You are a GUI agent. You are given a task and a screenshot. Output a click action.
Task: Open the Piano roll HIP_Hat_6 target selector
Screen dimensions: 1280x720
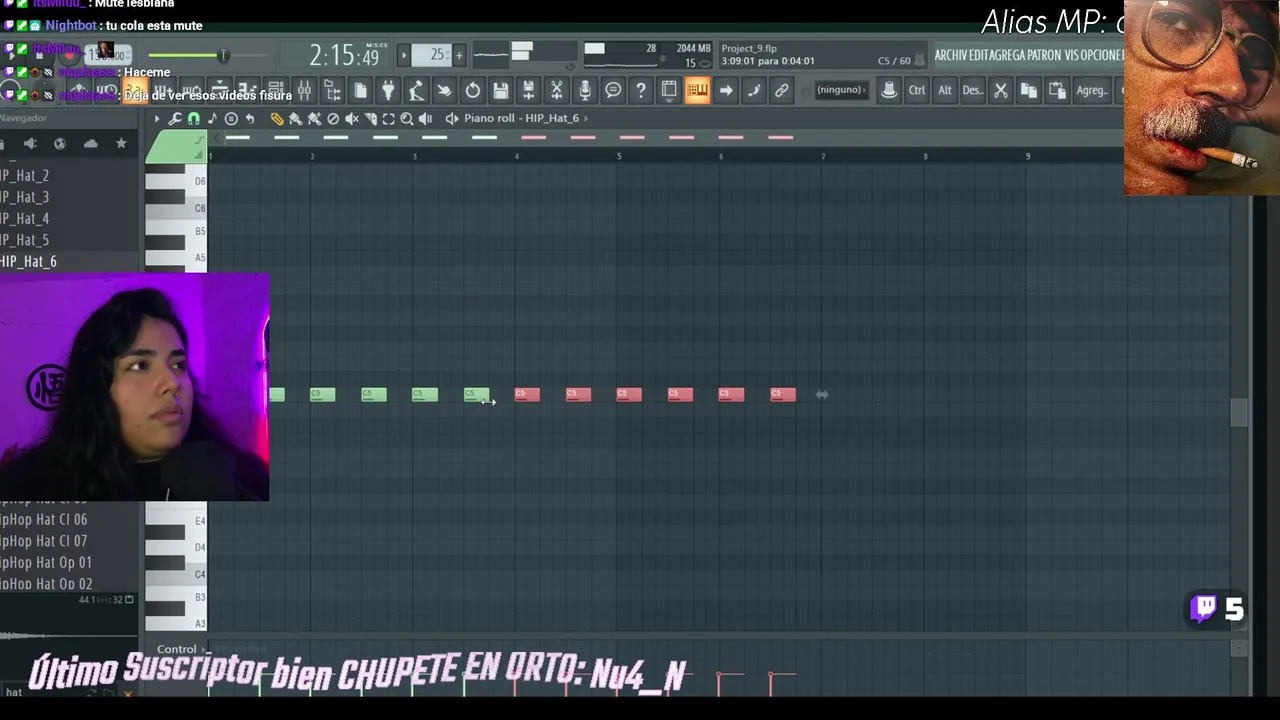click(x=521, y=118)
